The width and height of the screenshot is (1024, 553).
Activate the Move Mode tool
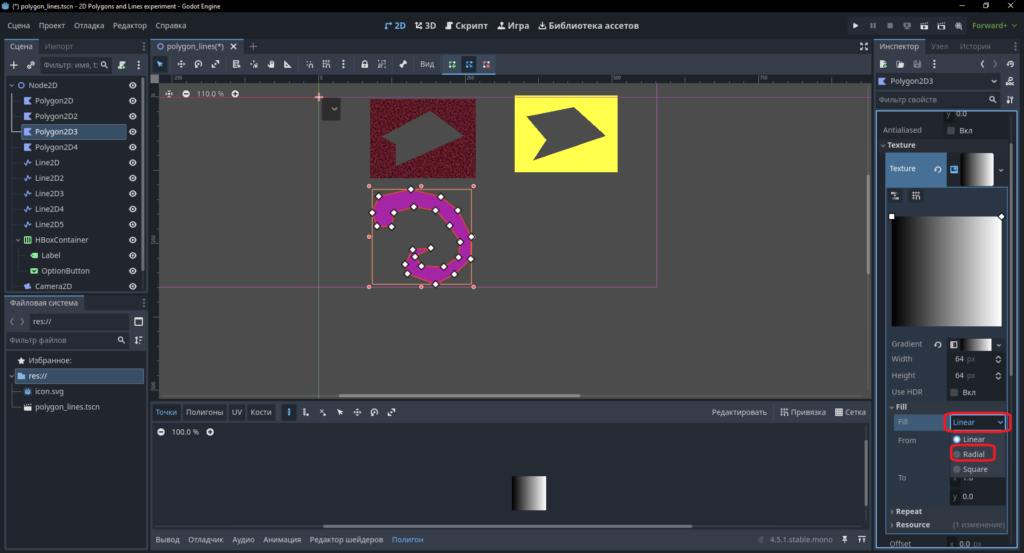click(181, 64)
